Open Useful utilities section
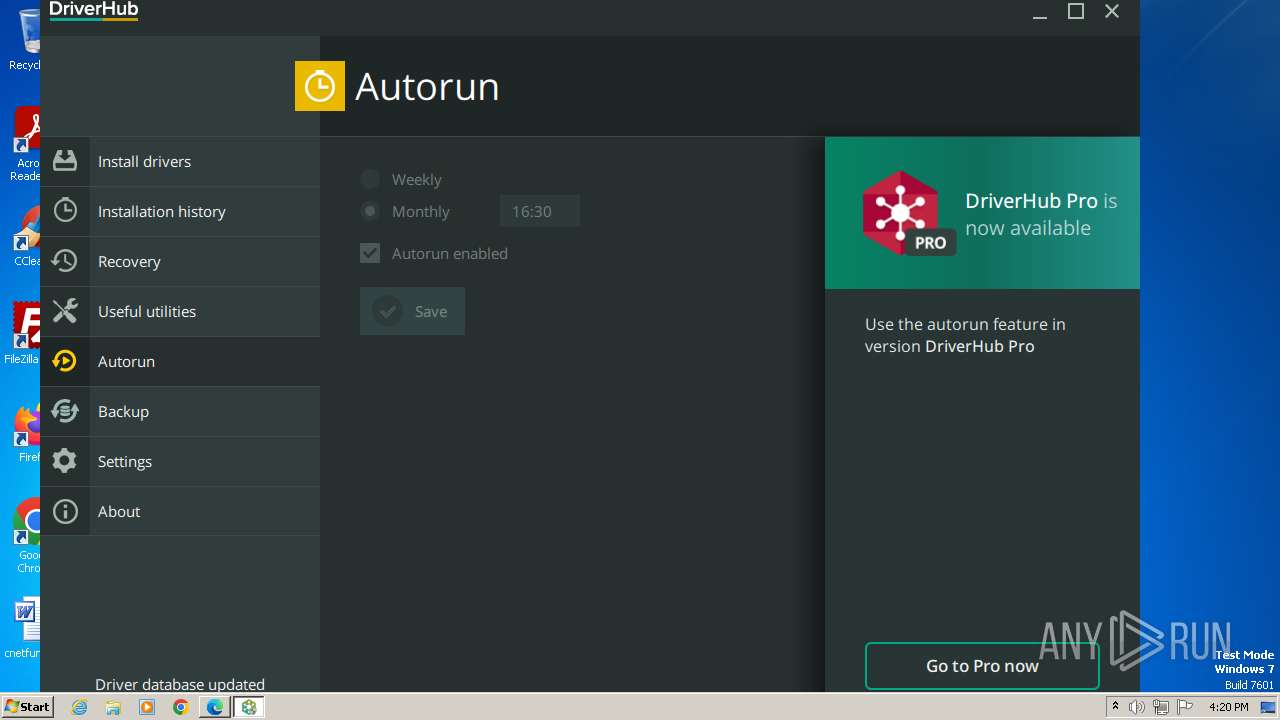Viewport: 1280px width, 720px height. 180,311
